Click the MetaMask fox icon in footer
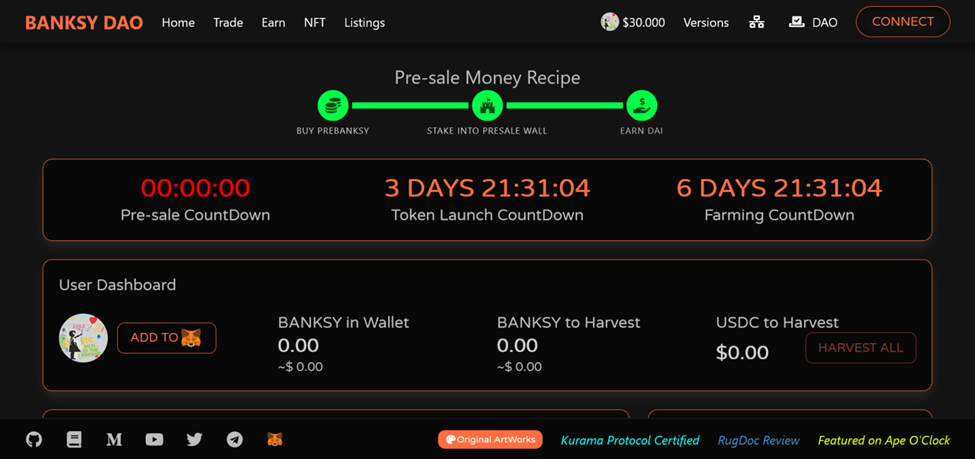 [275, 440]
